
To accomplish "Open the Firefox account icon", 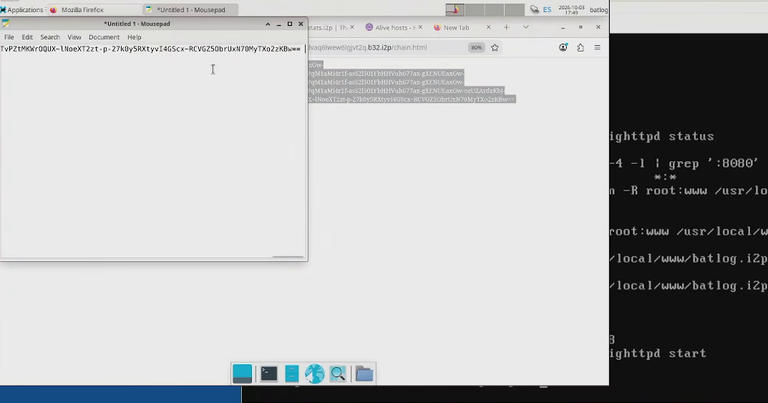I will coord(563,47).
